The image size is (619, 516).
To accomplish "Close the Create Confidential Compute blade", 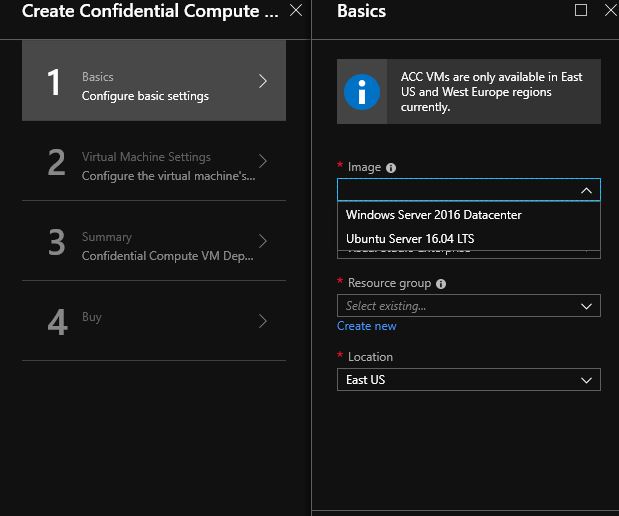I will [296, 11].
